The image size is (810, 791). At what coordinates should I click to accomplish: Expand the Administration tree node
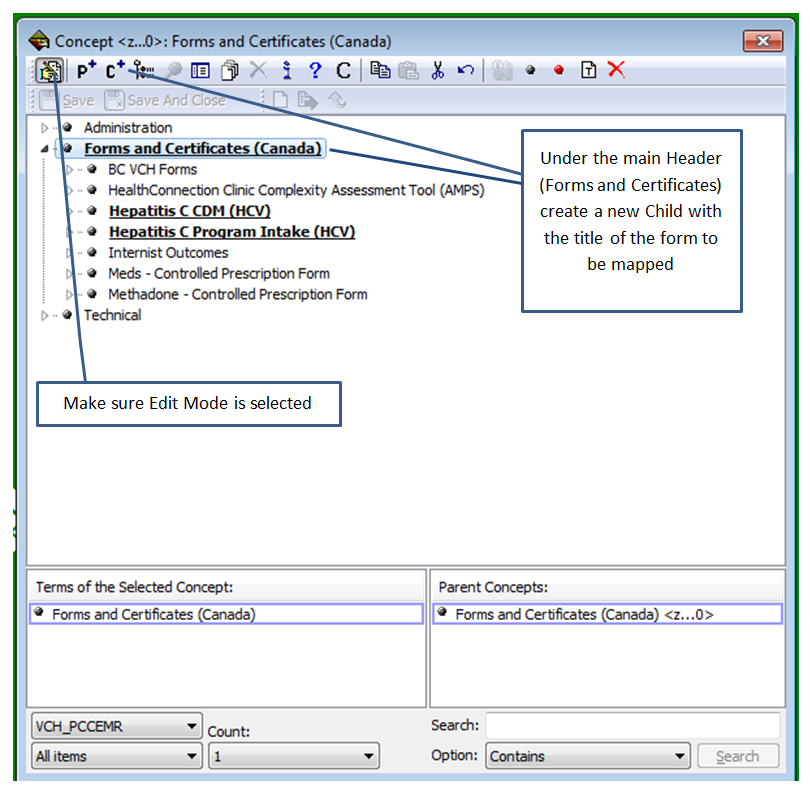coord(44,128)
